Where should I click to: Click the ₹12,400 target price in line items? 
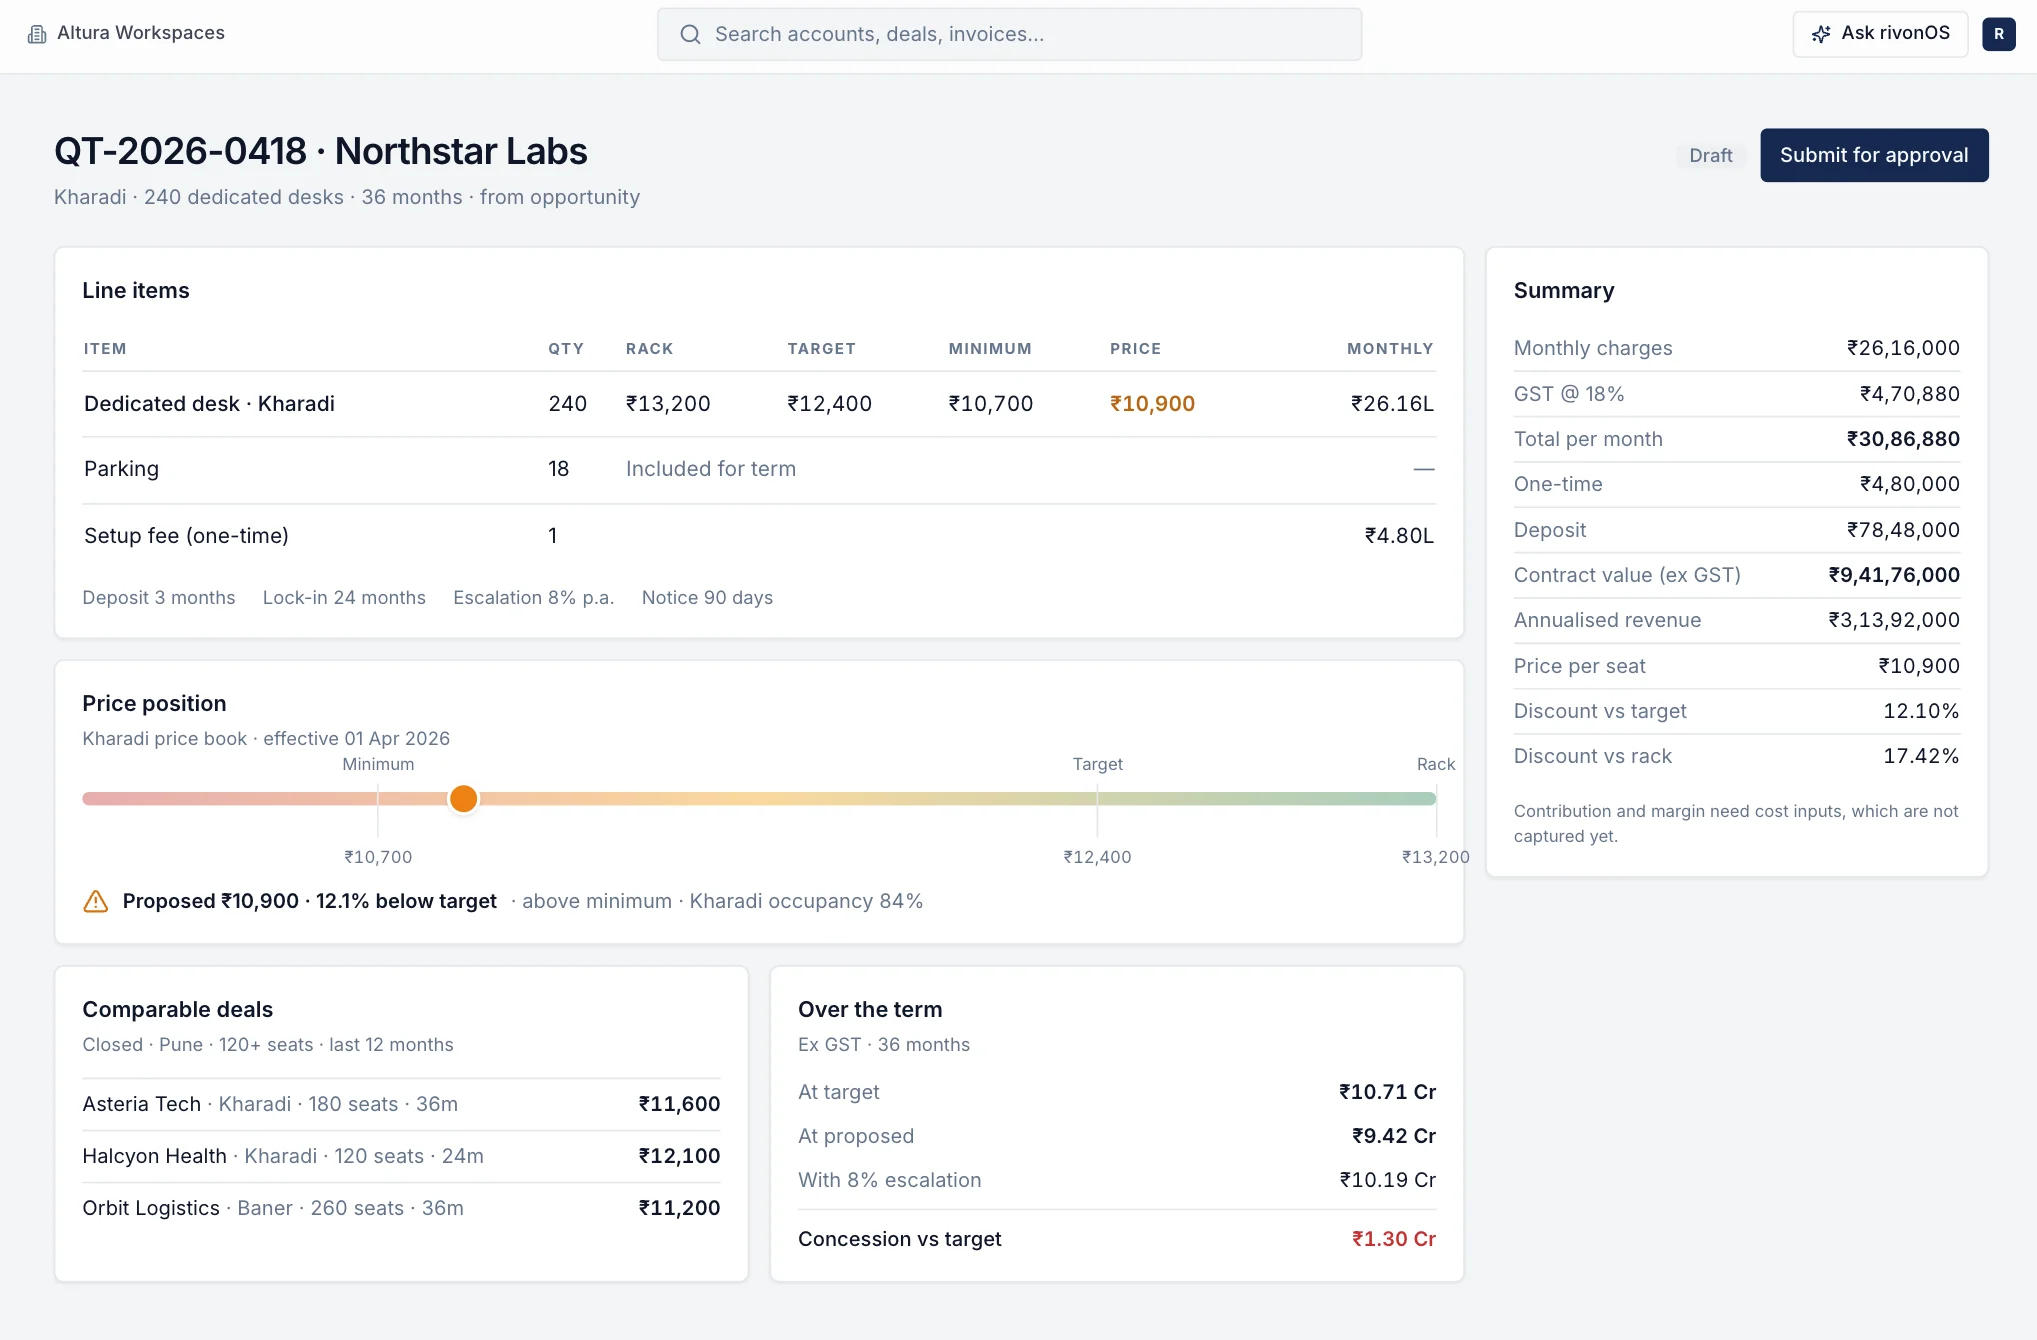click(x=829, y=404)
